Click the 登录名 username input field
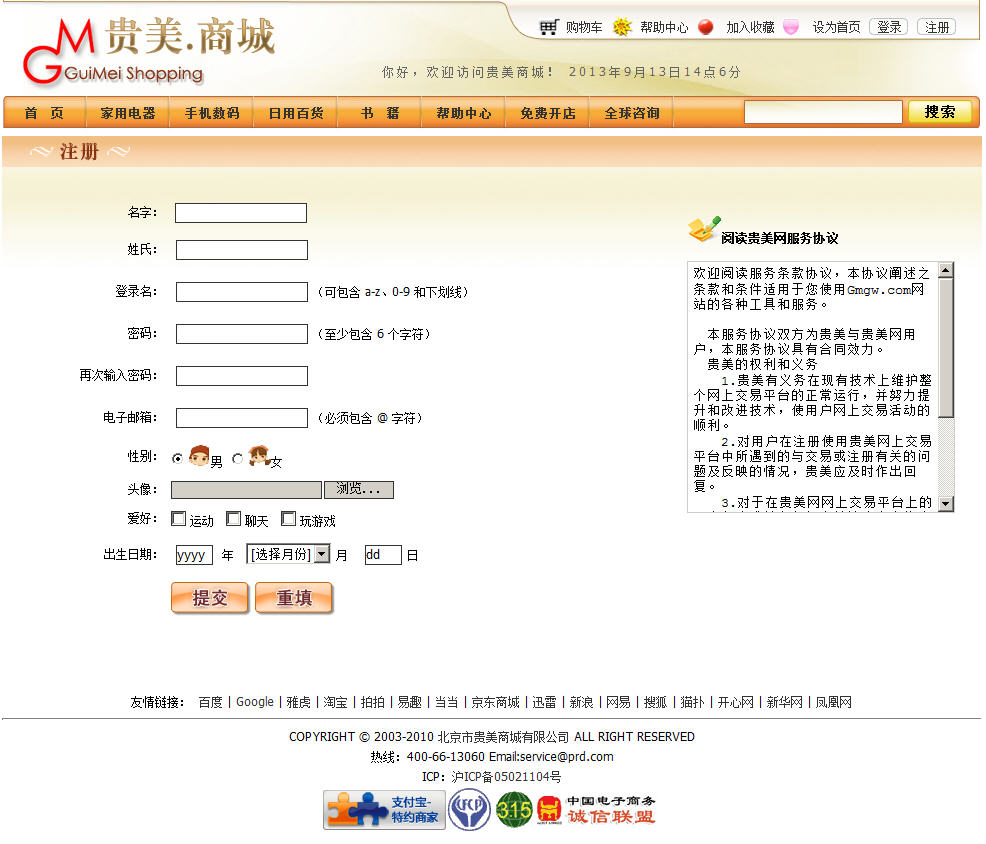The width and height of the screenshot is (986, 844). point(242,292)
